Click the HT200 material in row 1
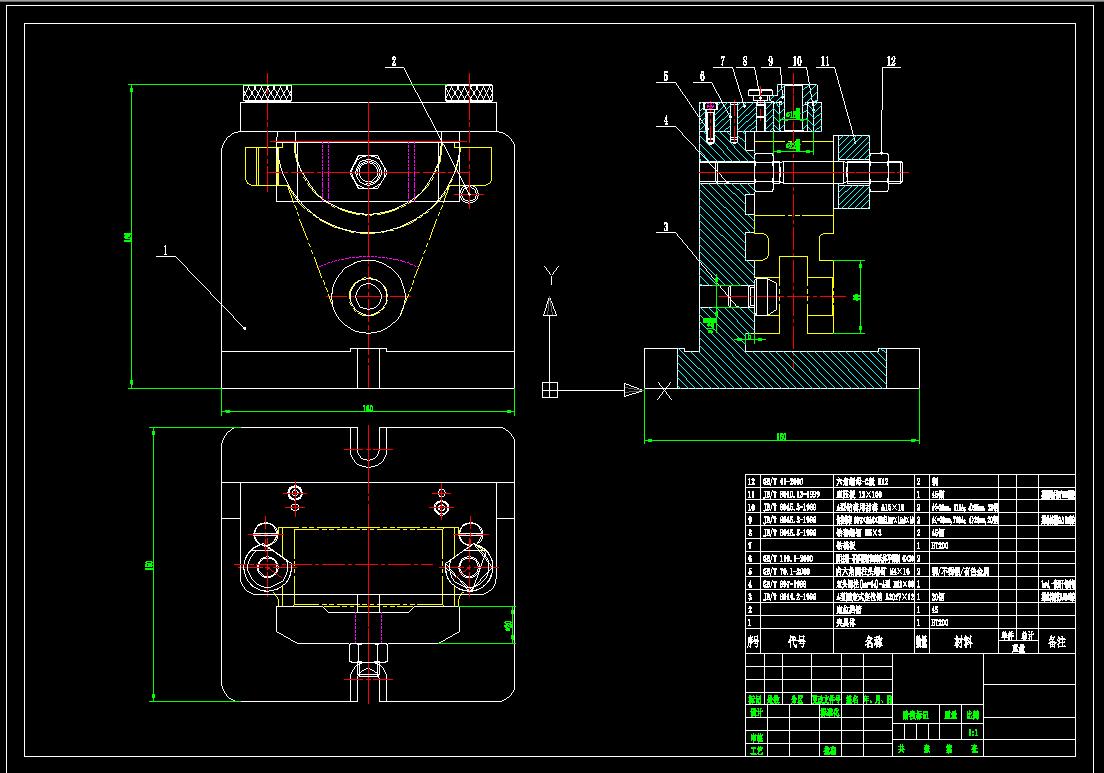 [x=940, y=623]
